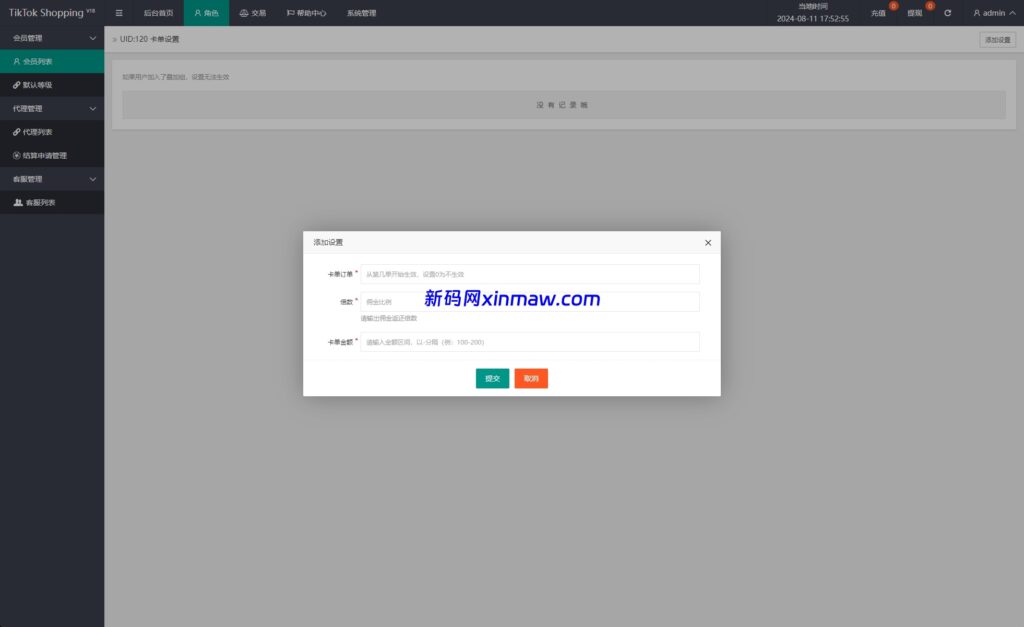Refresh the page using the reload icon
Screen dimensions: 1024x627
(947, 13)
